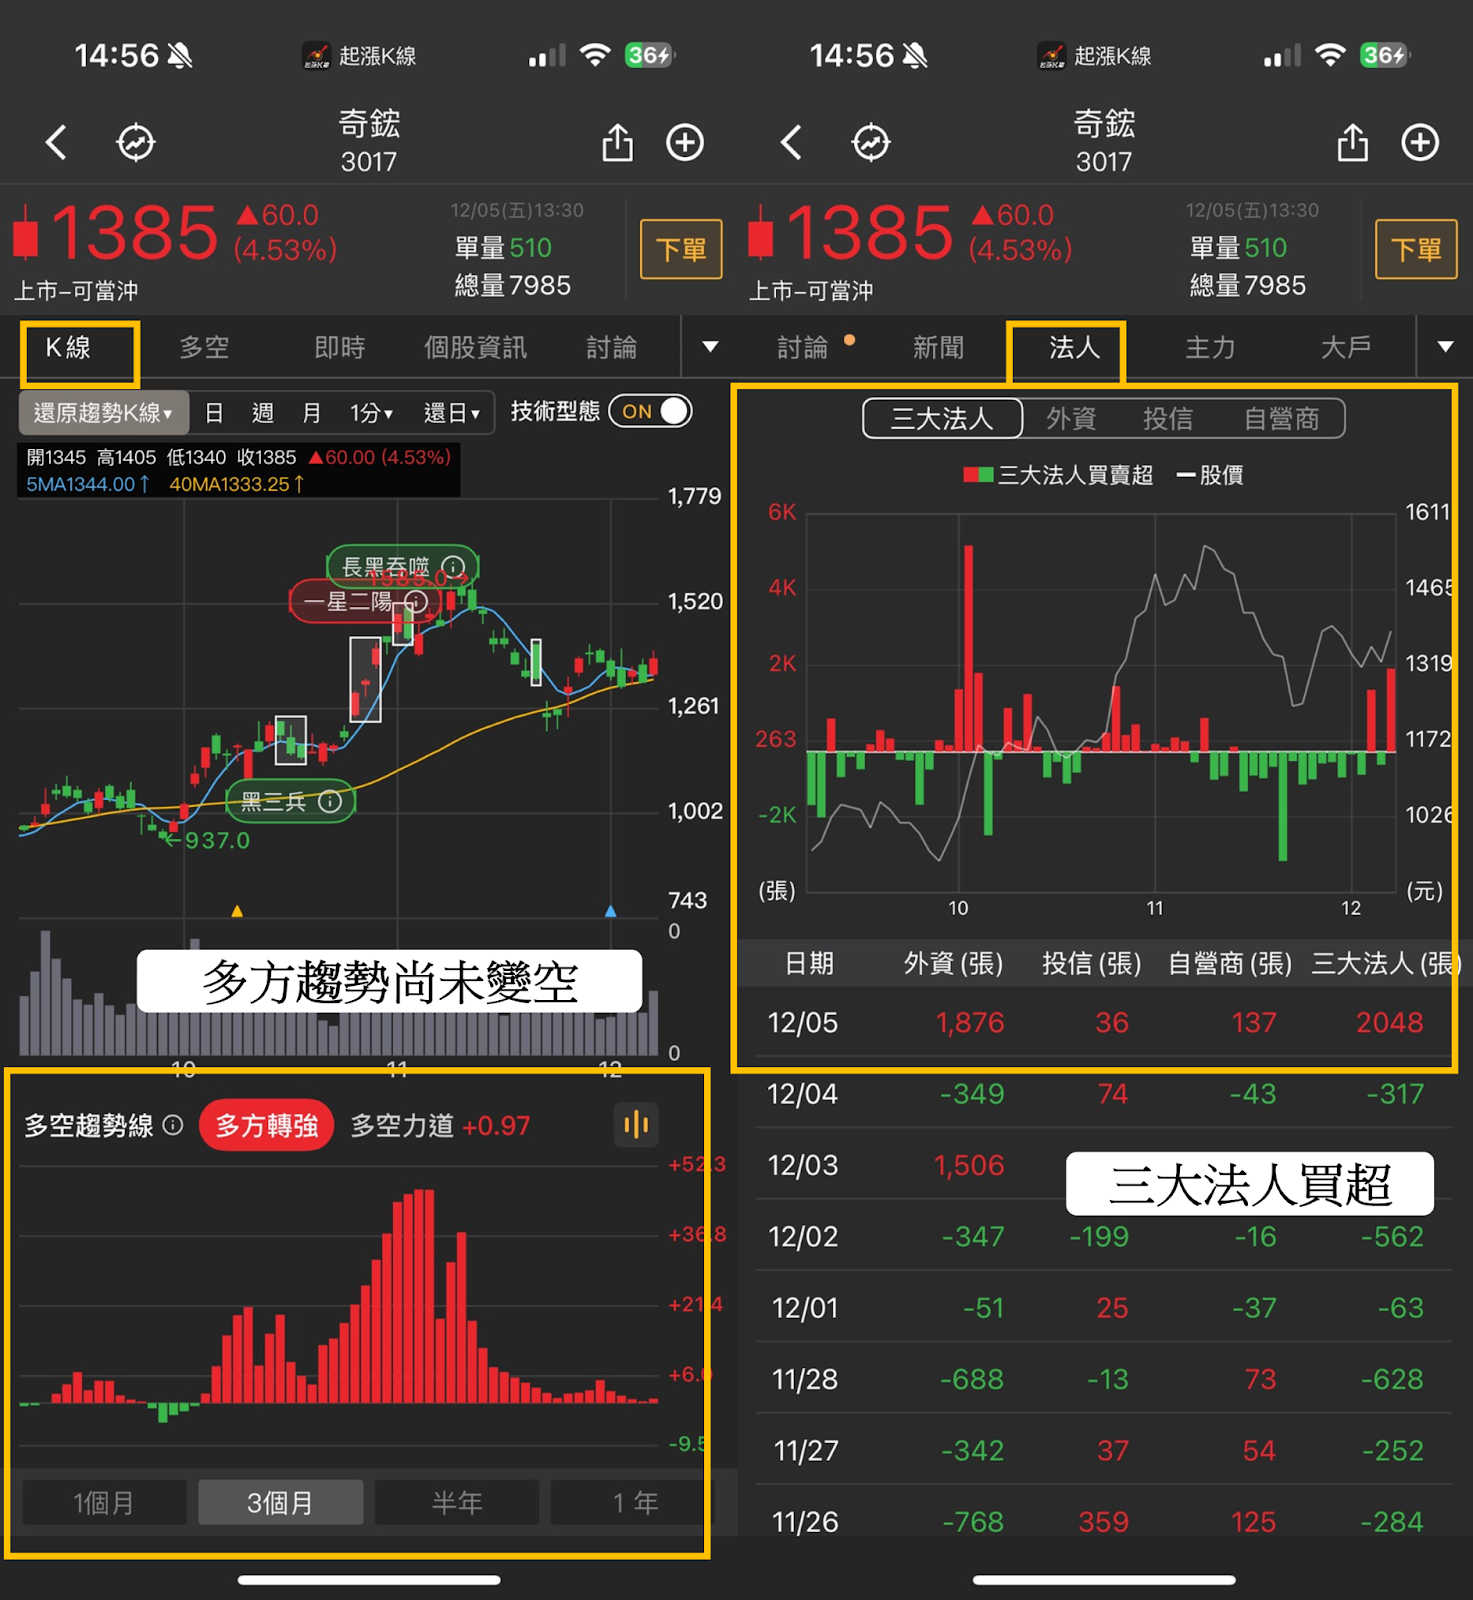Switch to the 多空 tab
The image size is (1473, 1600).
pos(204,348)
